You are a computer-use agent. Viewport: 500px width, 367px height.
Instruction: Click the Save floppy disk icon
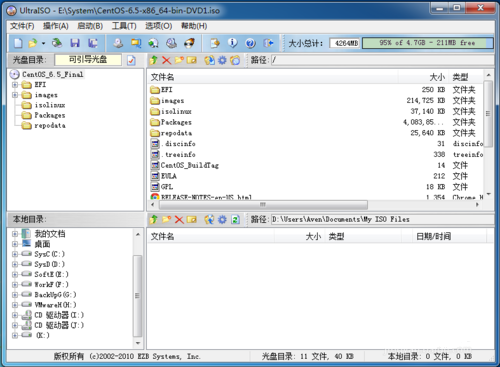pyautogui.click(x=75, y=43)
